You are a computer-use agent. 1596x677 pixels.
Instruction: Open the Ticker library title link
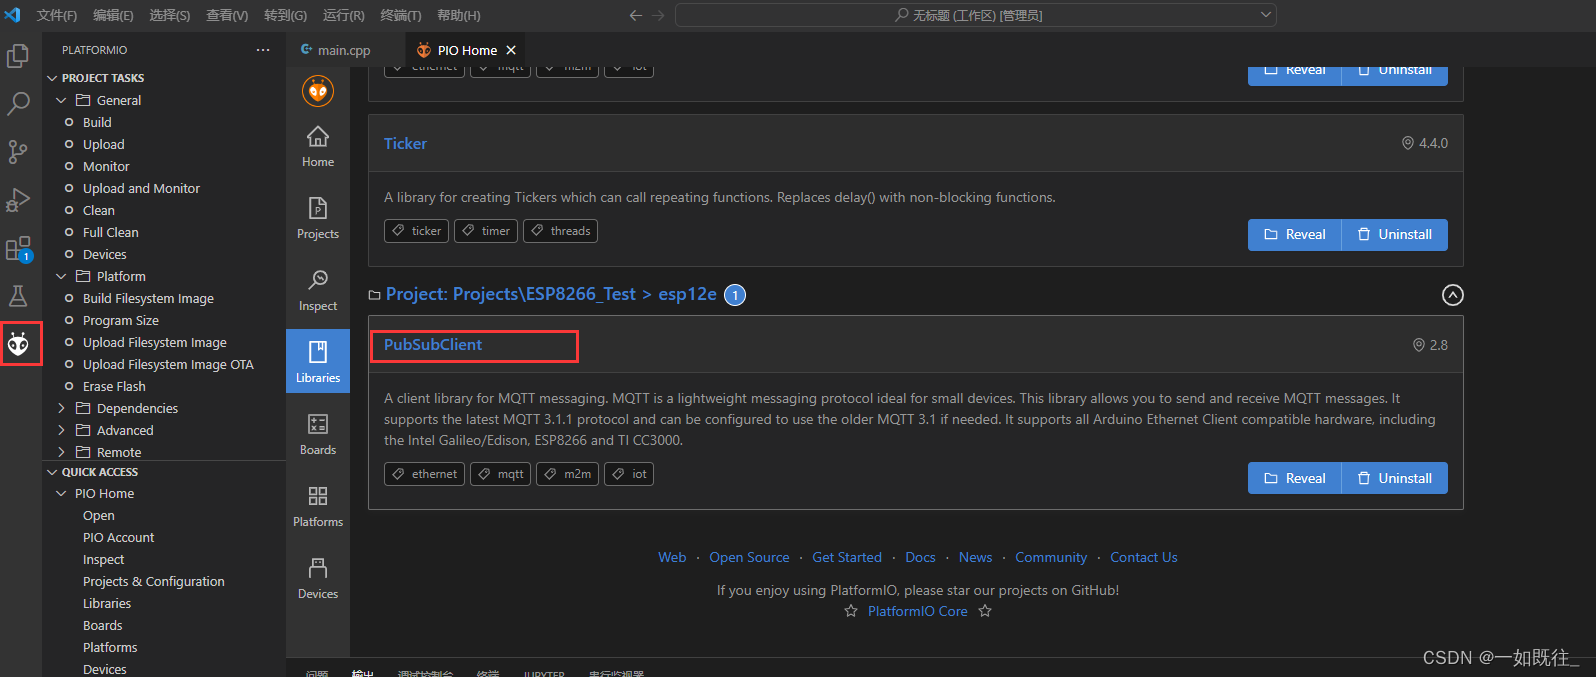click(405, 143)
